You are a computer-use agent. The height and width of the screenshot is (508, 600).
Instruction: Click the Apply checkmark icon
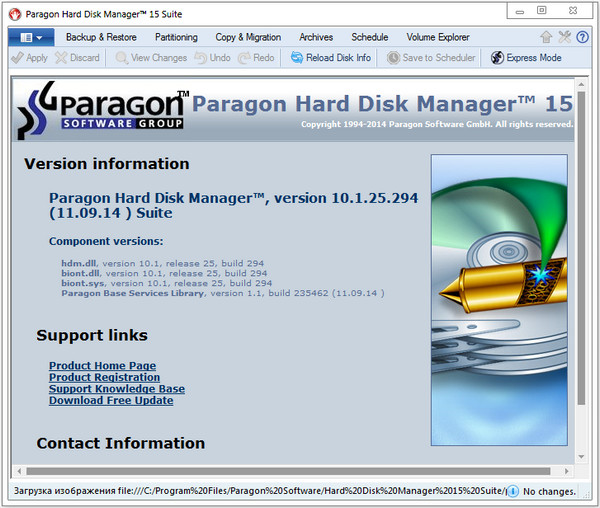17,58
